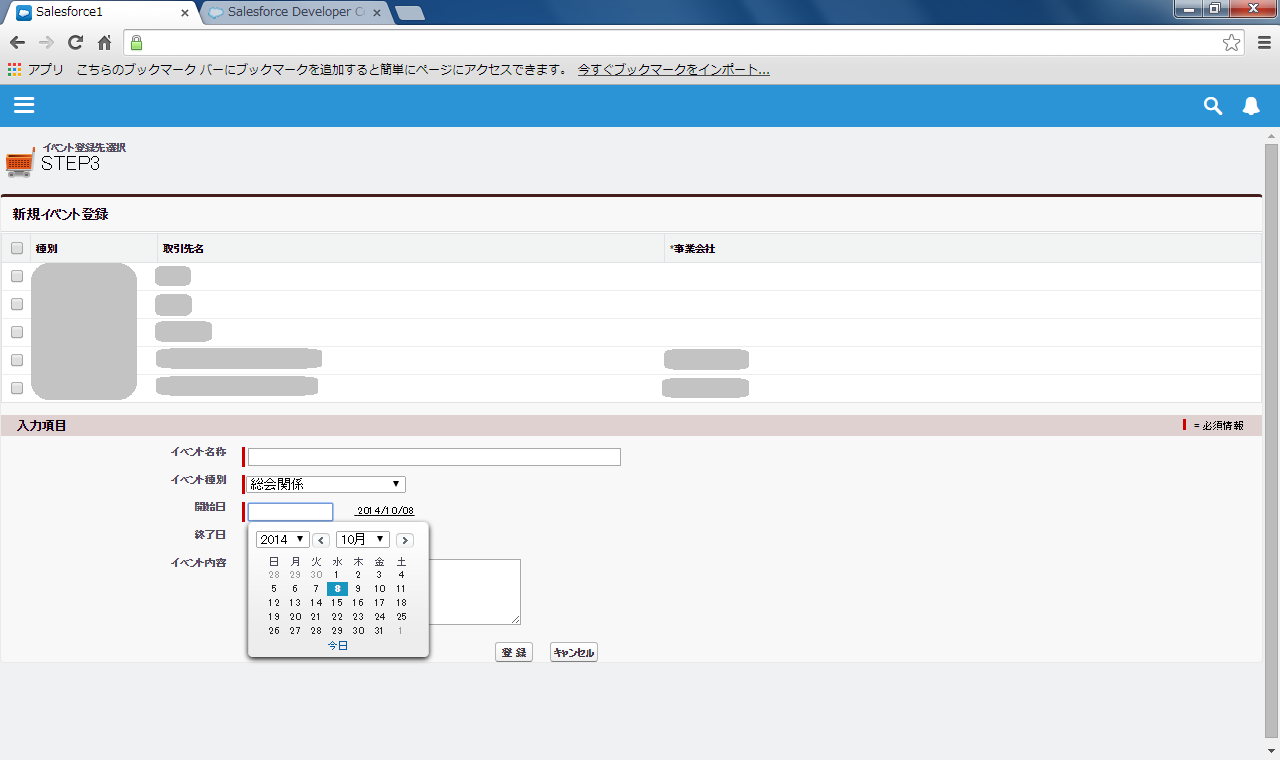Open the 2014 year dropdown in calendar
This screenshot has height=760, width=1280.
coord(283,540)
